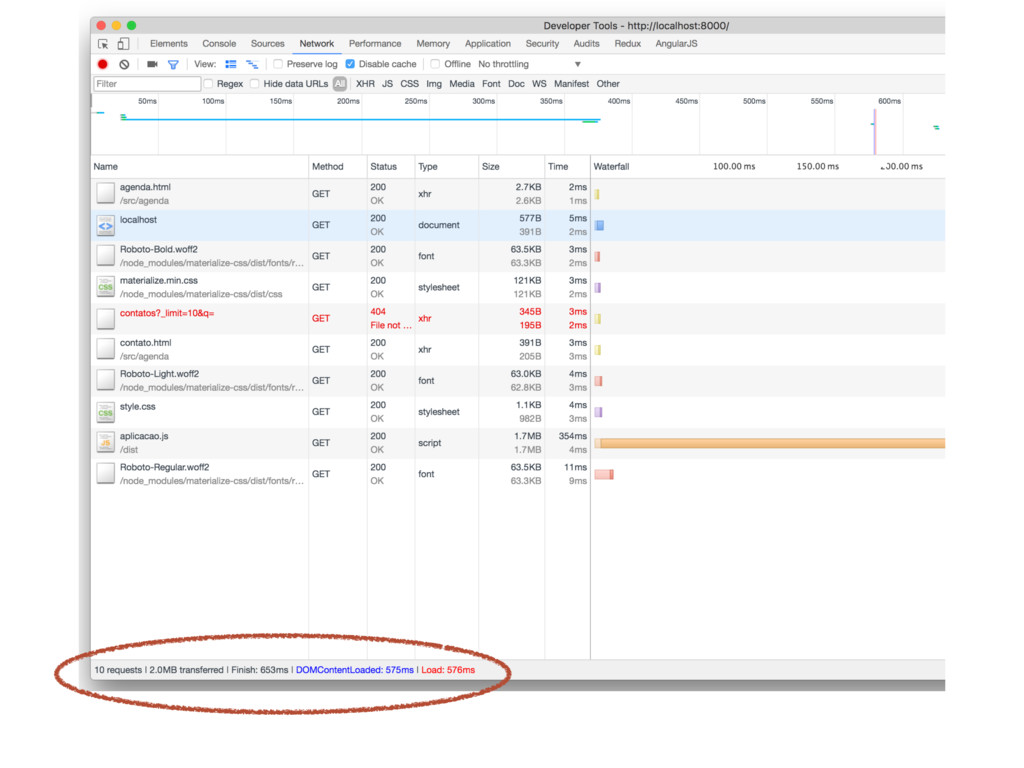Enable Preserve log checkbox
Viewport: 1024px width, 768px height.
(x=279, y=64)
